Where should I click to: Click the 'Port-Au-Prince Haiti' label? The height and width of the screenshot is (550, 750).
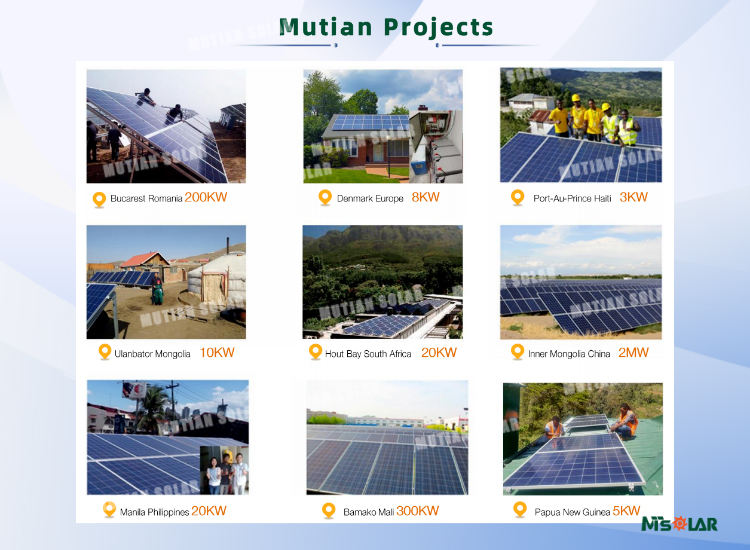pyautogui.click(x=572, y=198)
